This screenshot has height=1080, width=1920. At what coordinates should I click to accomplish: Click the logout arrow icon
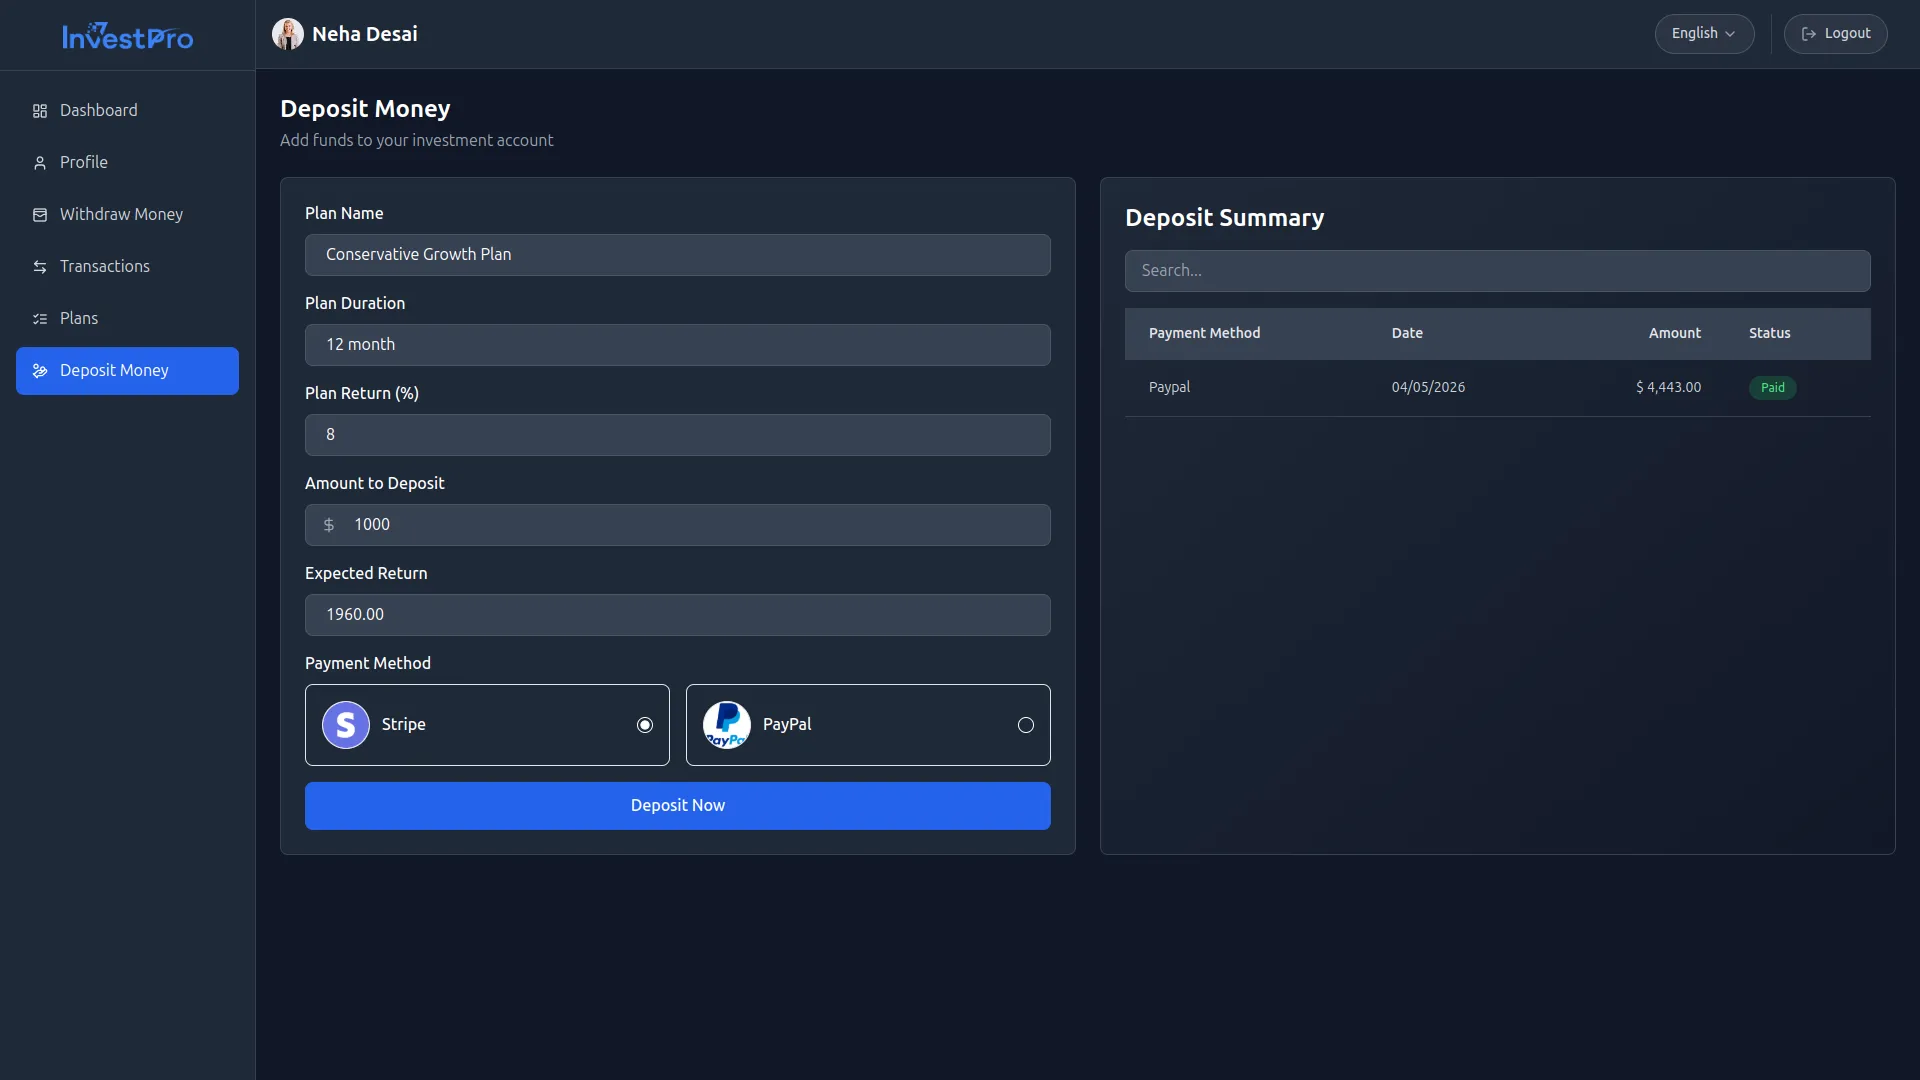pyautogui.click(x=1809, y=34)
